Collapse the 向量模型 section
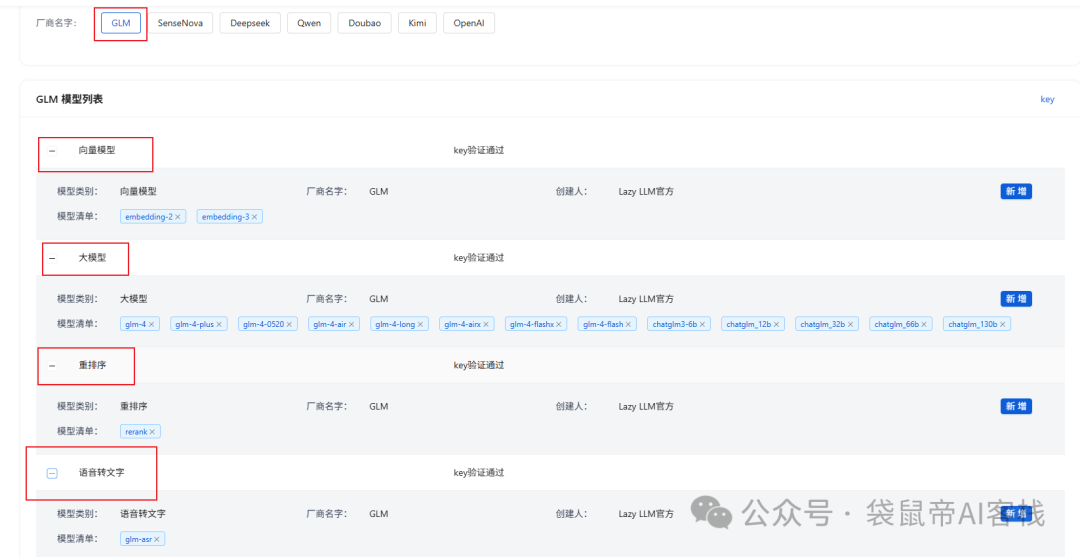The width and height of the screenshot is (1080, 557). [52, 150]
